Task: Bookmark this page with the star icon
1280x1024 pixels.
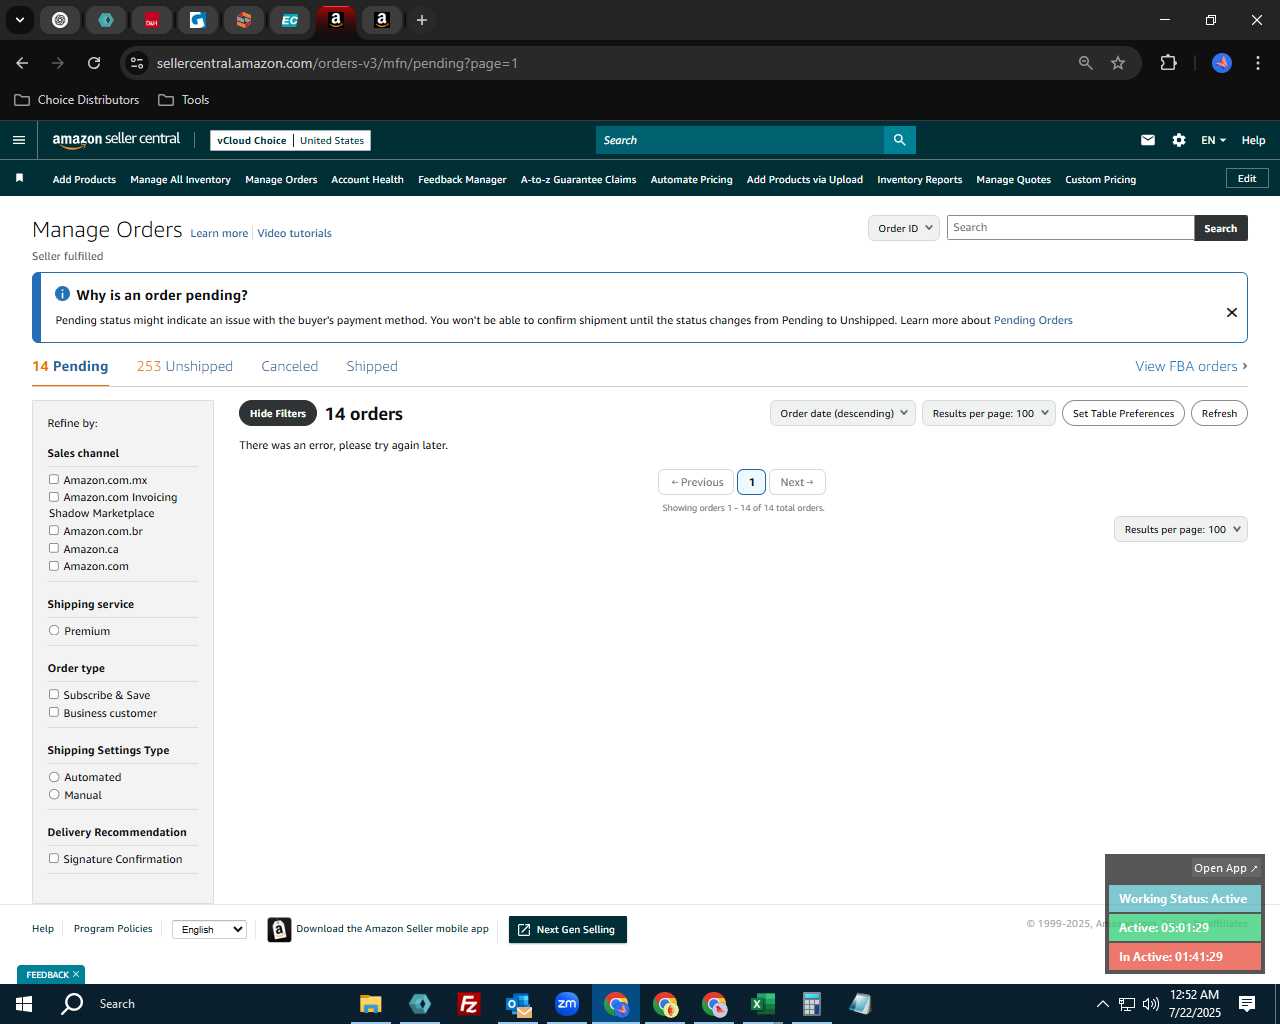Action: [x=1118, y=63]
